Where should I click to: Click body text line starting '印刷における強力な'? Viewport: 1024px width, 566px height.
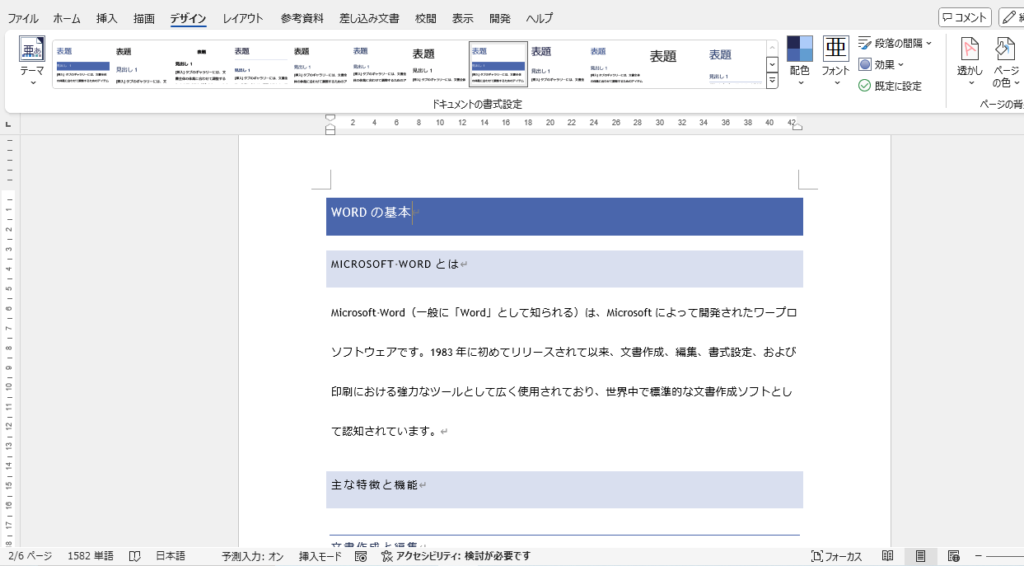(x=562, y=392)
